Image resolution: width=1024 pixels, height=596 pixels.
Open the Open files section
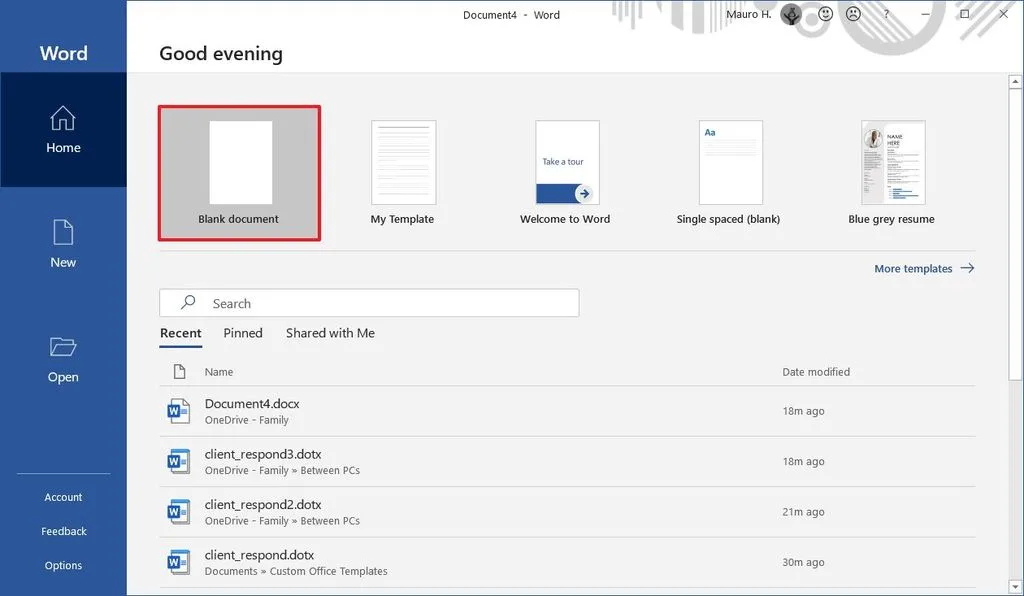63,359
